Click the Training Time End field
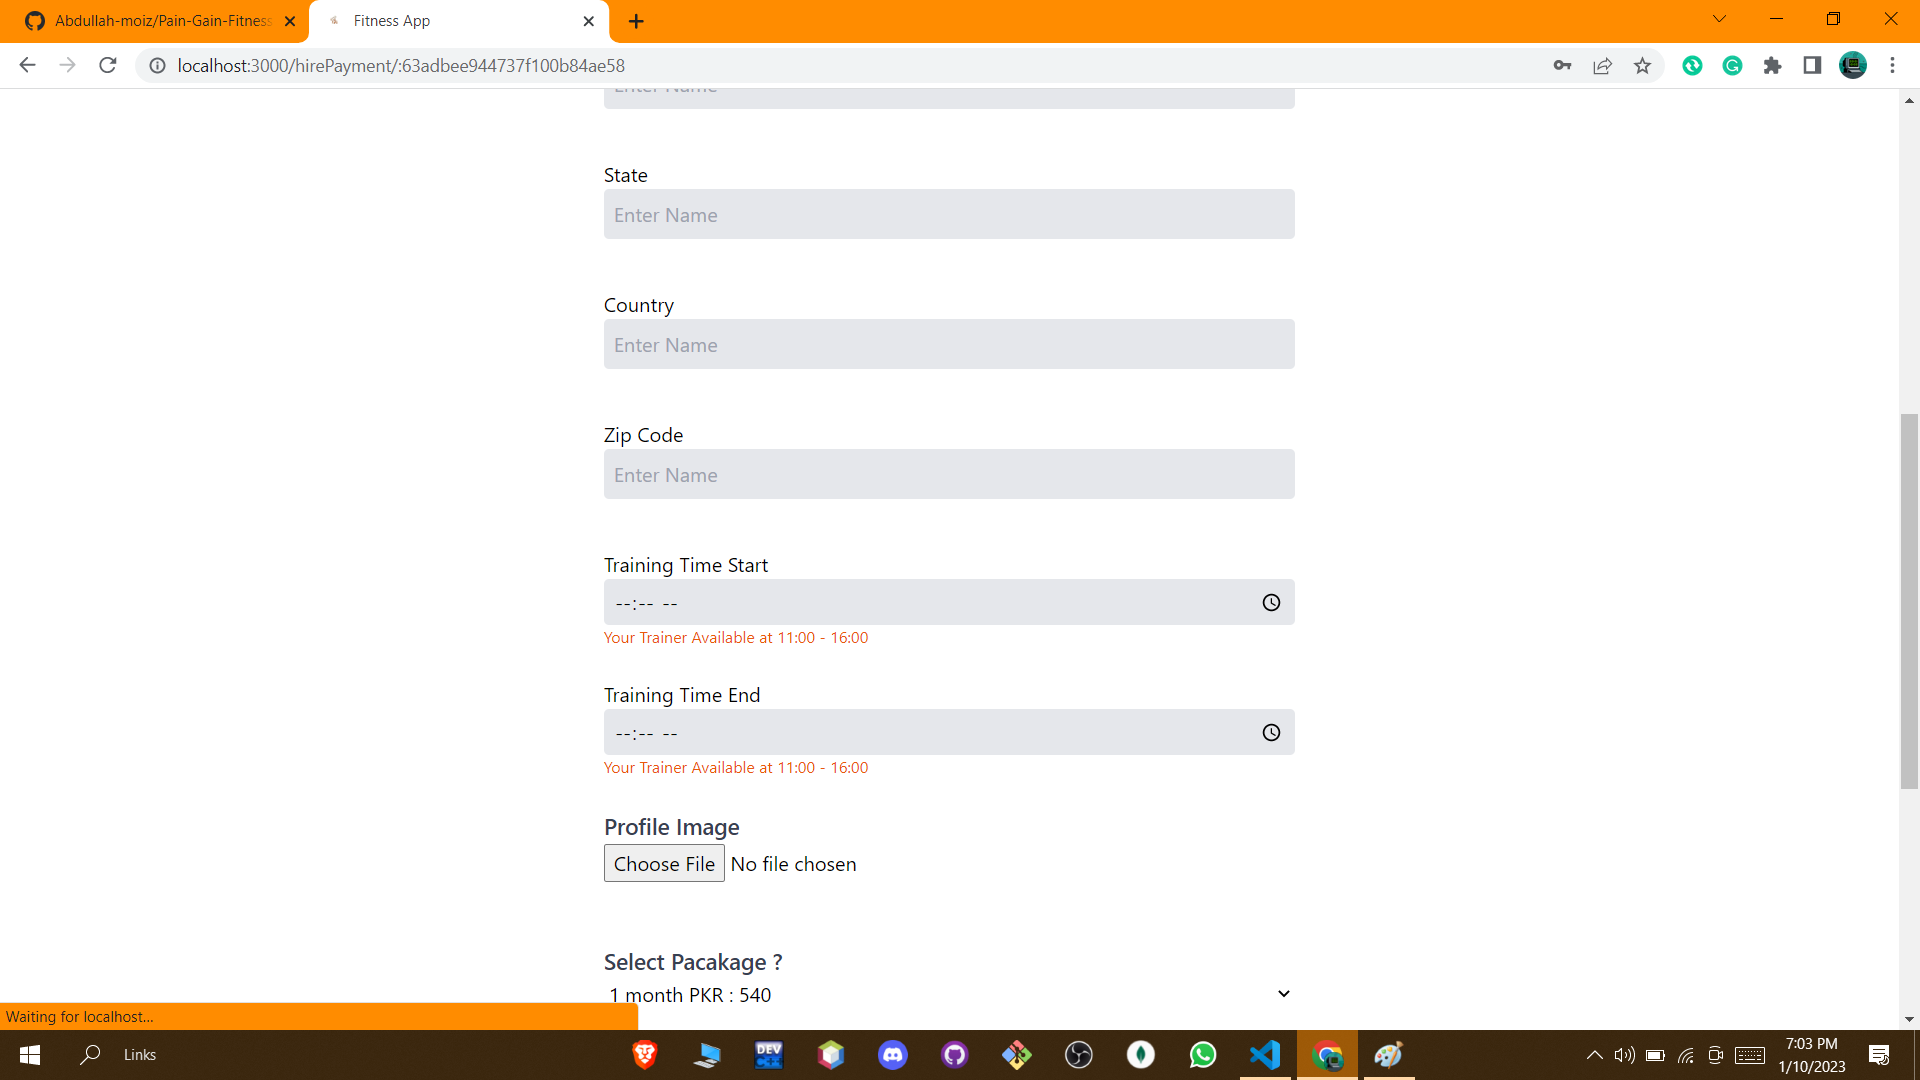The height and width of the screenshot is (1080, 1920). click(949, 733)
